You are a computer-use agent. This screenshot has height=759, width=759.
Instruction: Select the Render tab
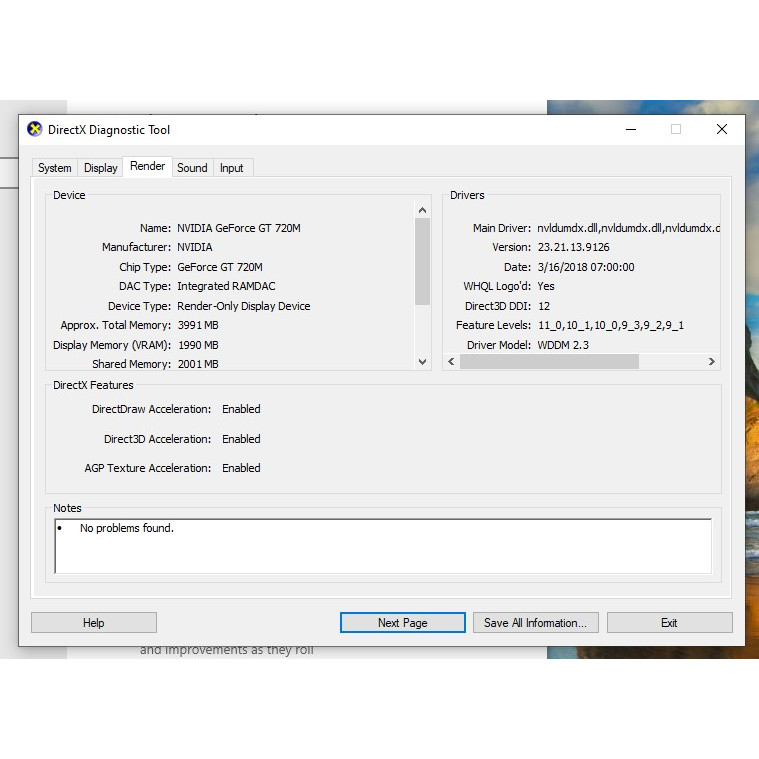[147, 167]
